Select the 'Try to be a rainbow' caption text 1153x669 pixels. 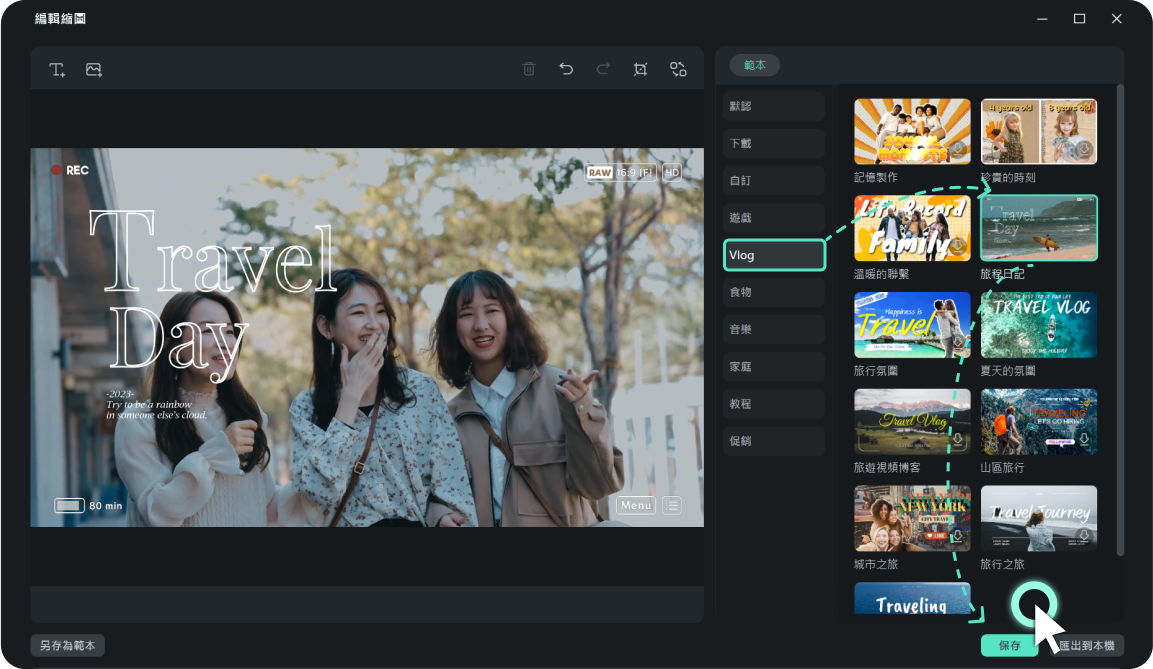pos(156,405)
